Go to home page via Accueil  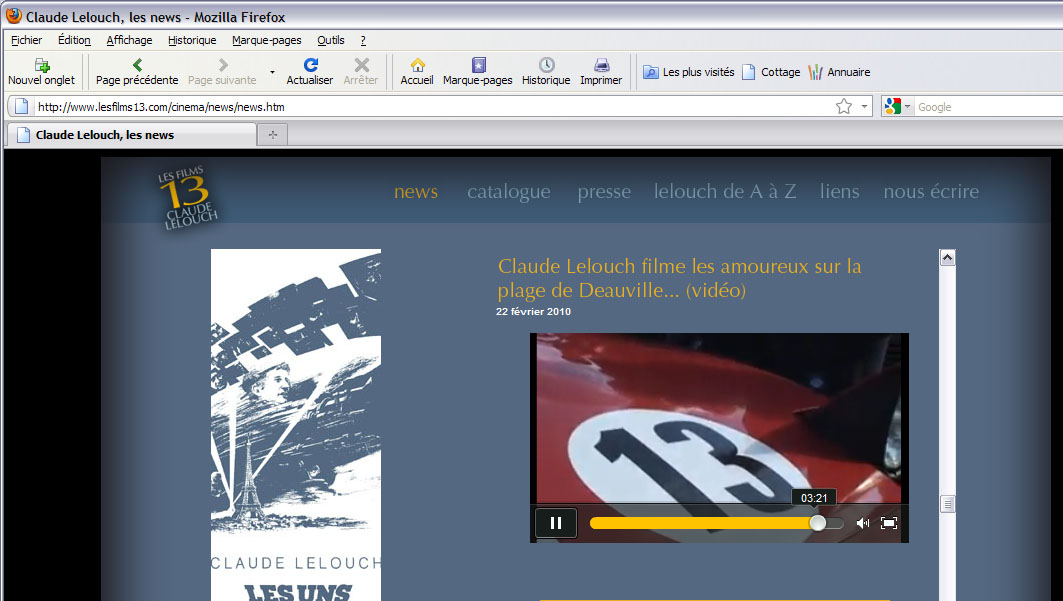(417, 72)
